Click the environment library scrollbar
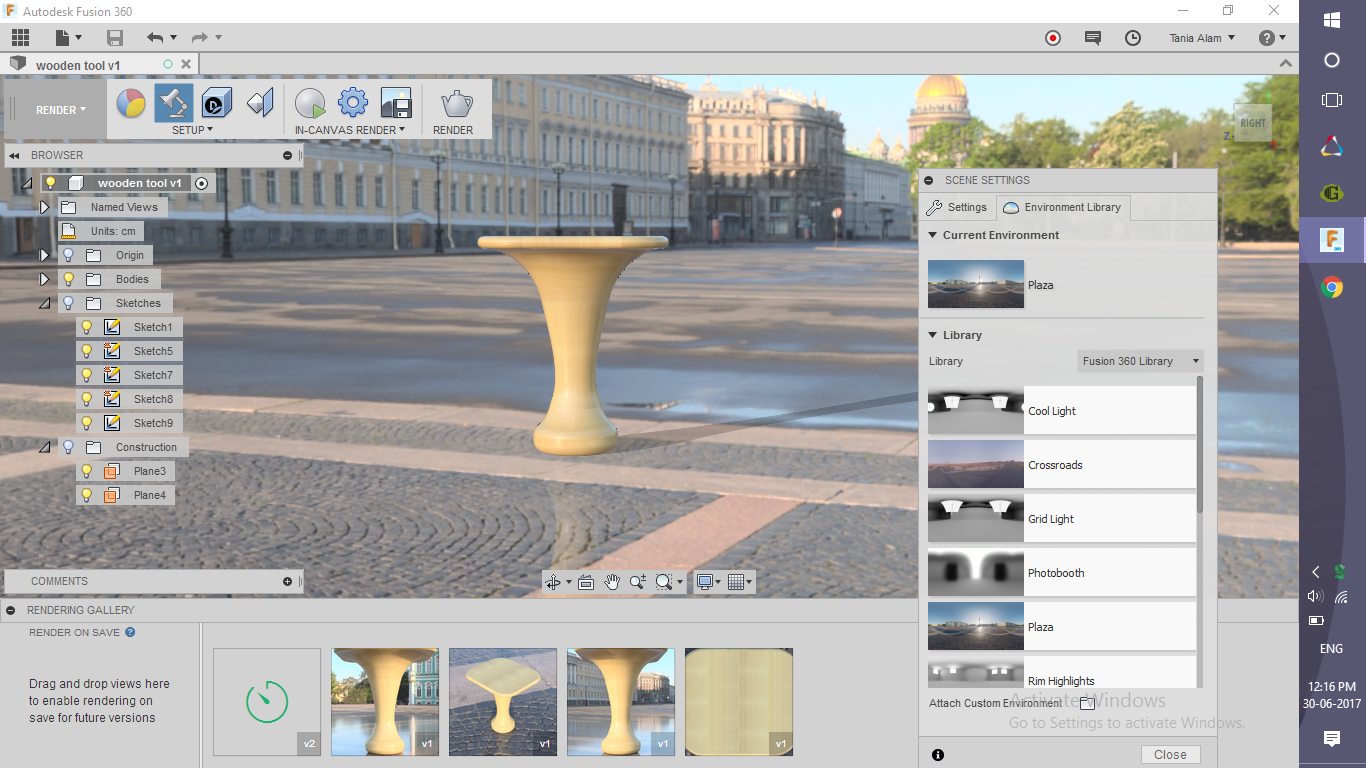The height and width of the screenshot is (768, 1366). [1200, 445]
